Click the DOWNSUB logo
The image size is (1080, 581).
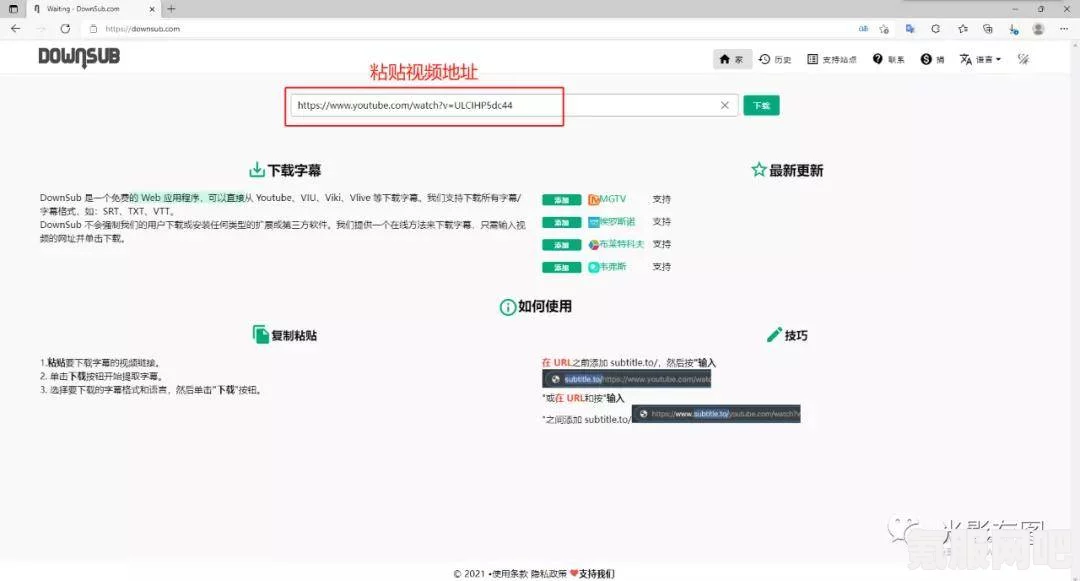coord(79,58)
